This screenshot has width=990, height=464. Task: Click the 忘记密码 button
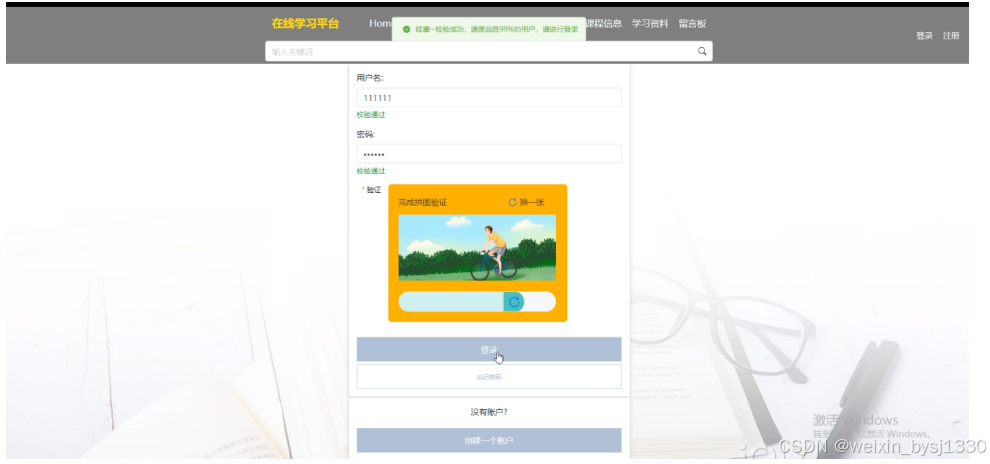(x=489, y=377)
